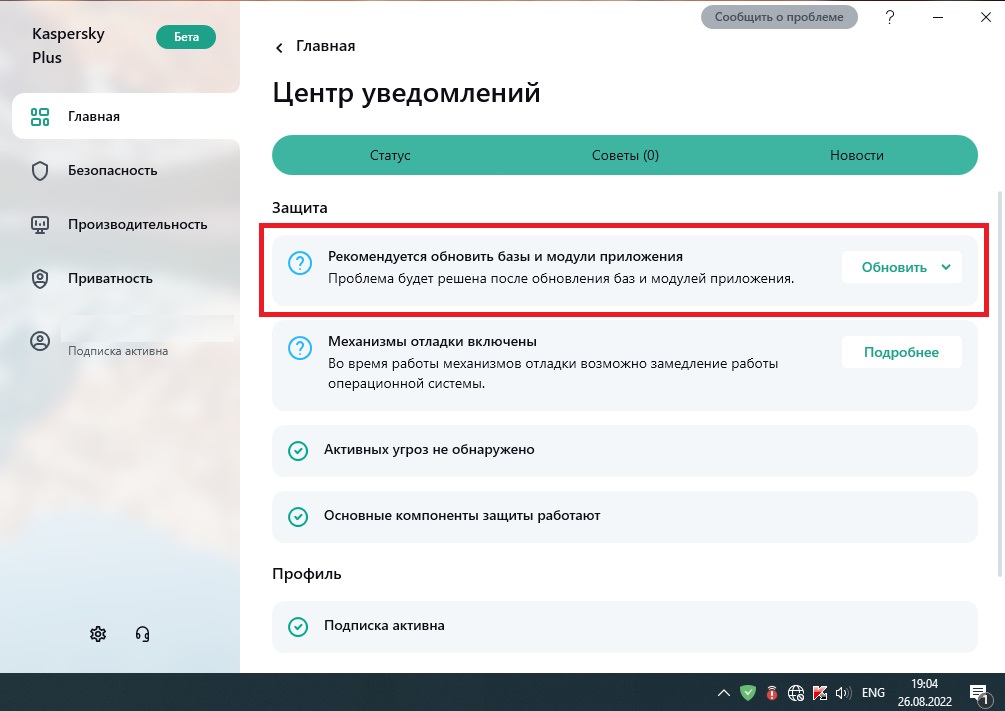Open the volume speaker tray icon
Screen dimensions: 1005x711
point(841,692)
